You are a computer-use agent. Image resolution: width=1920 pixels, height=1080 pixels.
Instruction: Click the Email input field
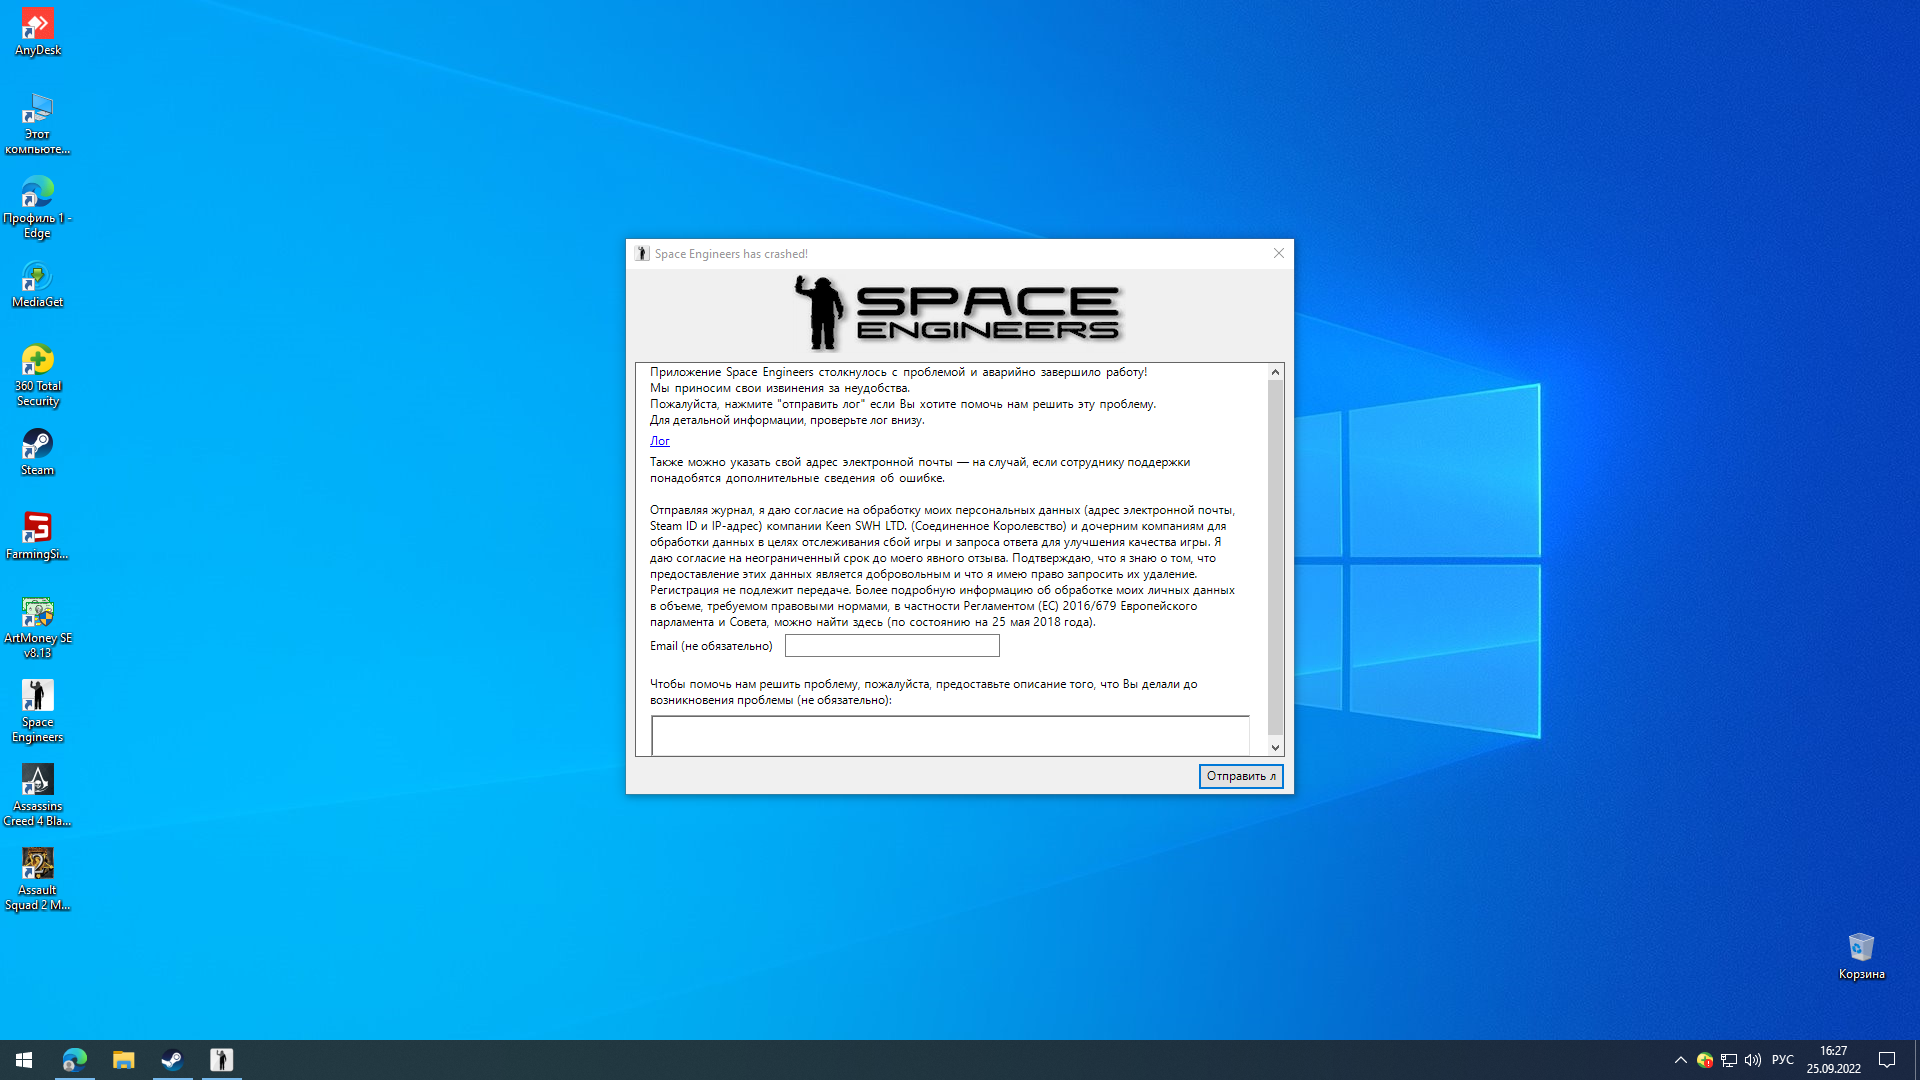click(891, 646)
